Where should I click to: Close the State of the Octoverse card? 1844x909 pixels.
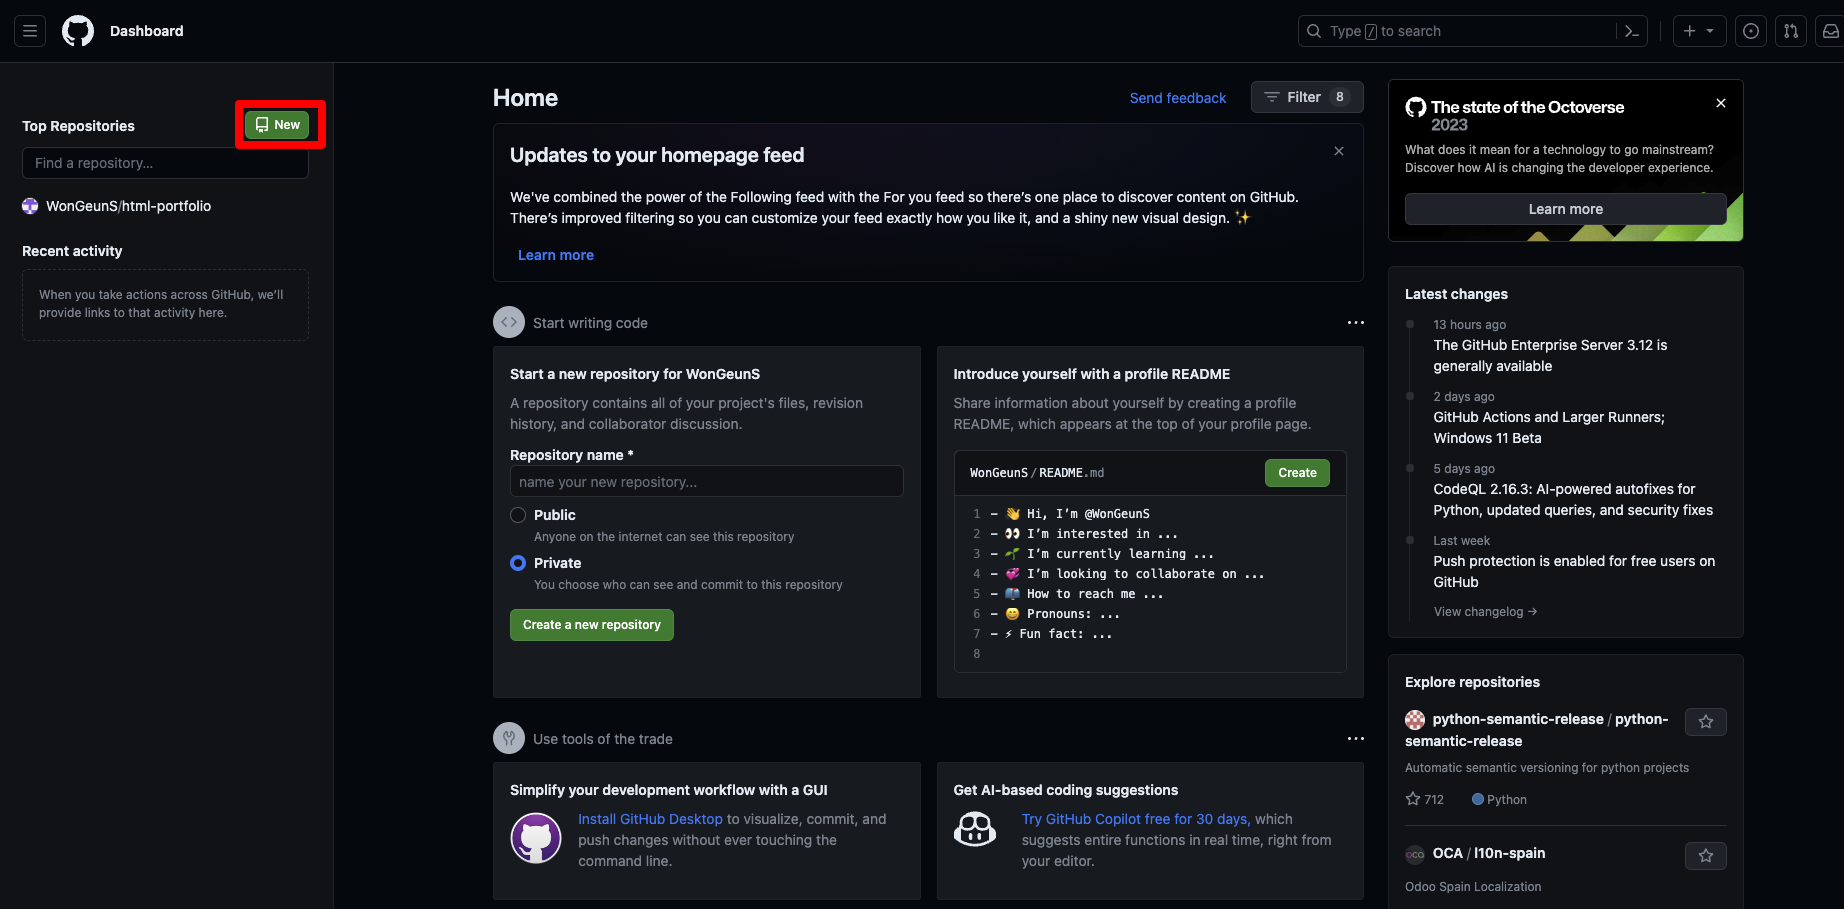coord(1721,103)
